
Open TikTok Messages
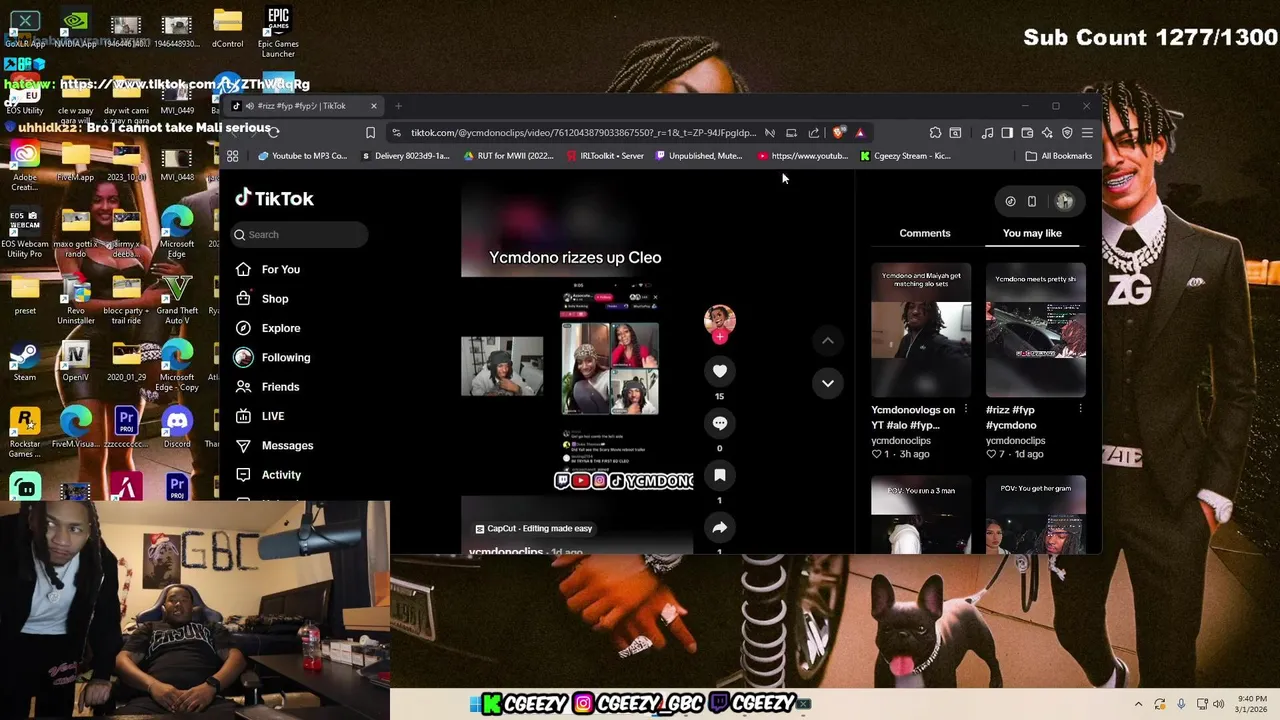[x=274, y=445]
